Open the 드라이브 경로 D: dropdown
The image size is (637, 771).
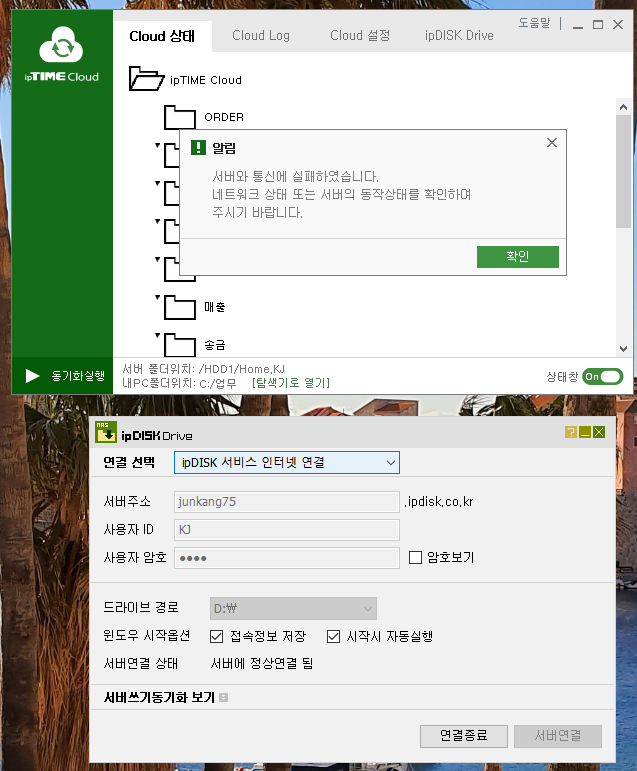[x=293, y=609]
